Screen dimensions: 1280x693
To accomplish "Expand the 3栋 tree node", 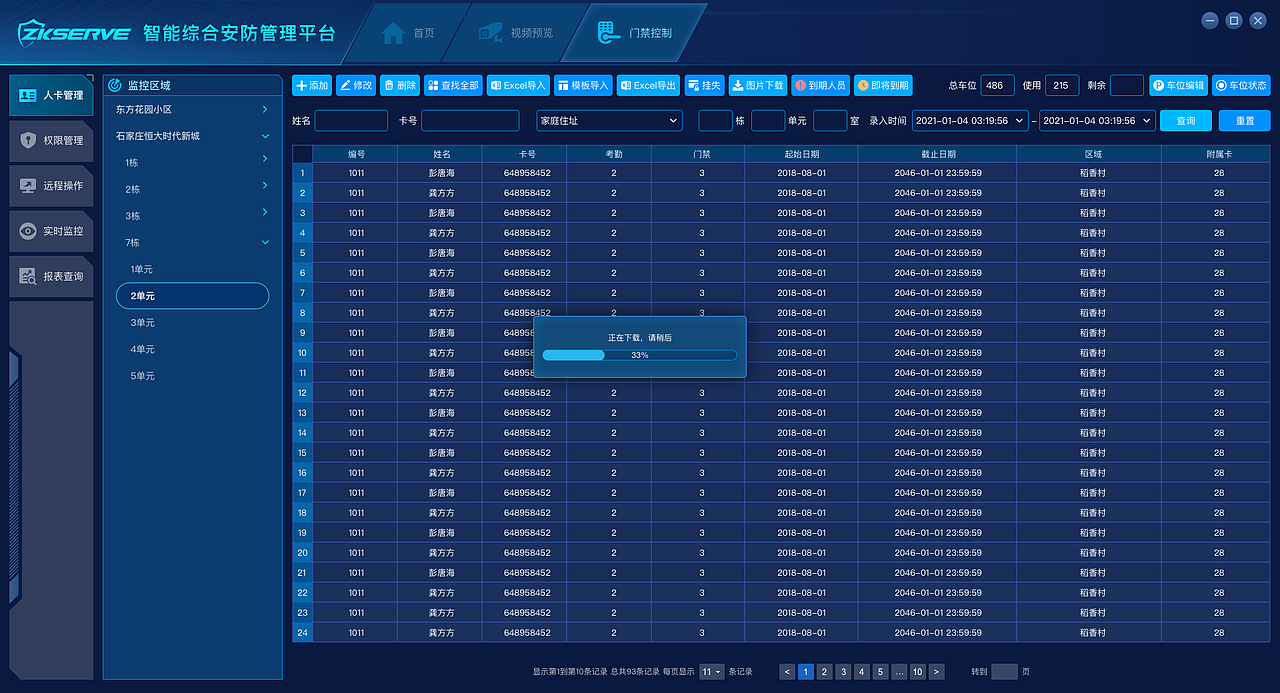I will click(x=265, y=212).
